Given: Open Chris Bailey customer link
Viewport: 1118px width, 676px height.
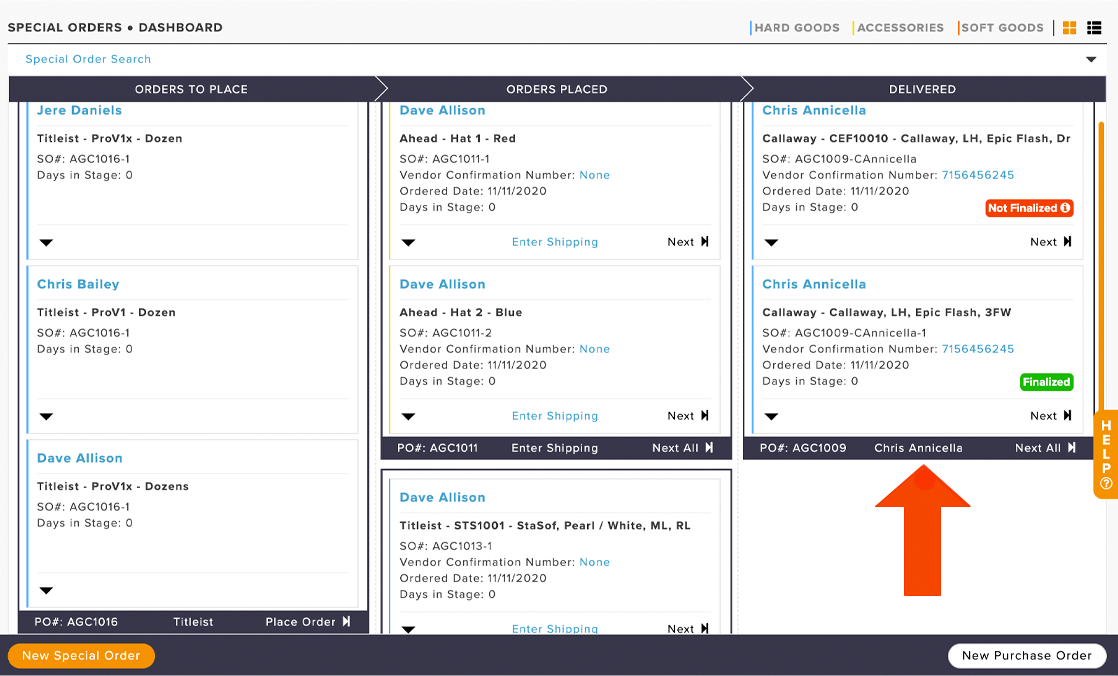Looking at the screenshot, I should [x=78, y=285].
